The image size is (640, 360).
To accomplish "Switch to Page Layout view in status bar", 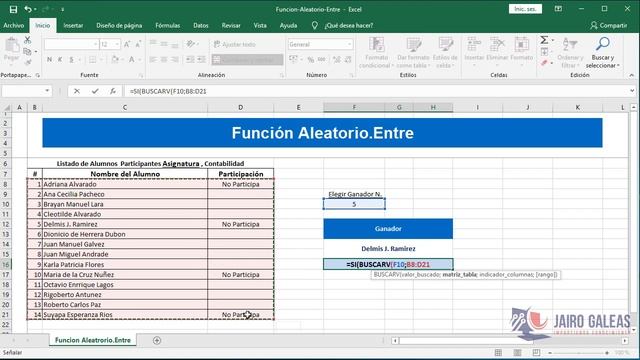I will pos(517,352).
